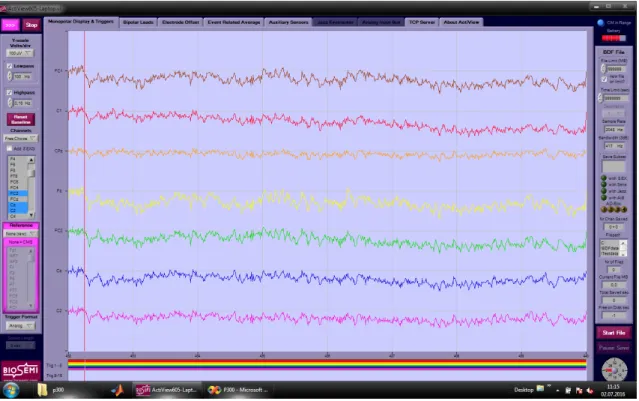Click channel list scroll down arrow
The width and height of the screenshot is (639, 401).
[x=31, y=215]
